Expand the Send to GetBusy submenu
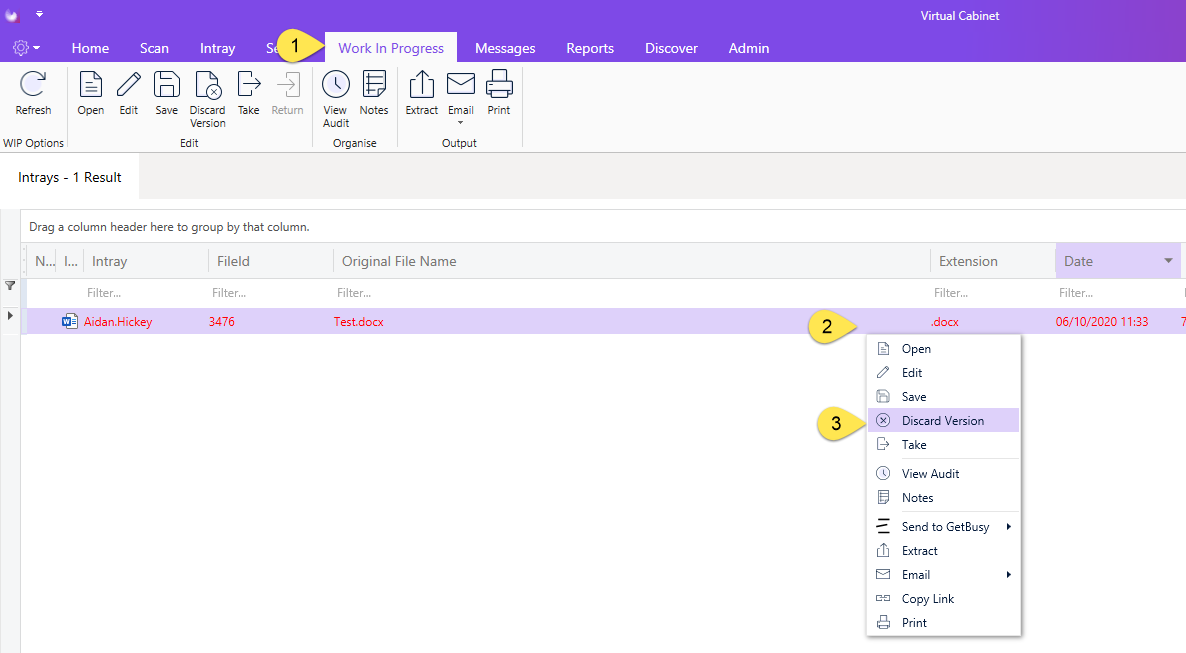 pos(943,527)
